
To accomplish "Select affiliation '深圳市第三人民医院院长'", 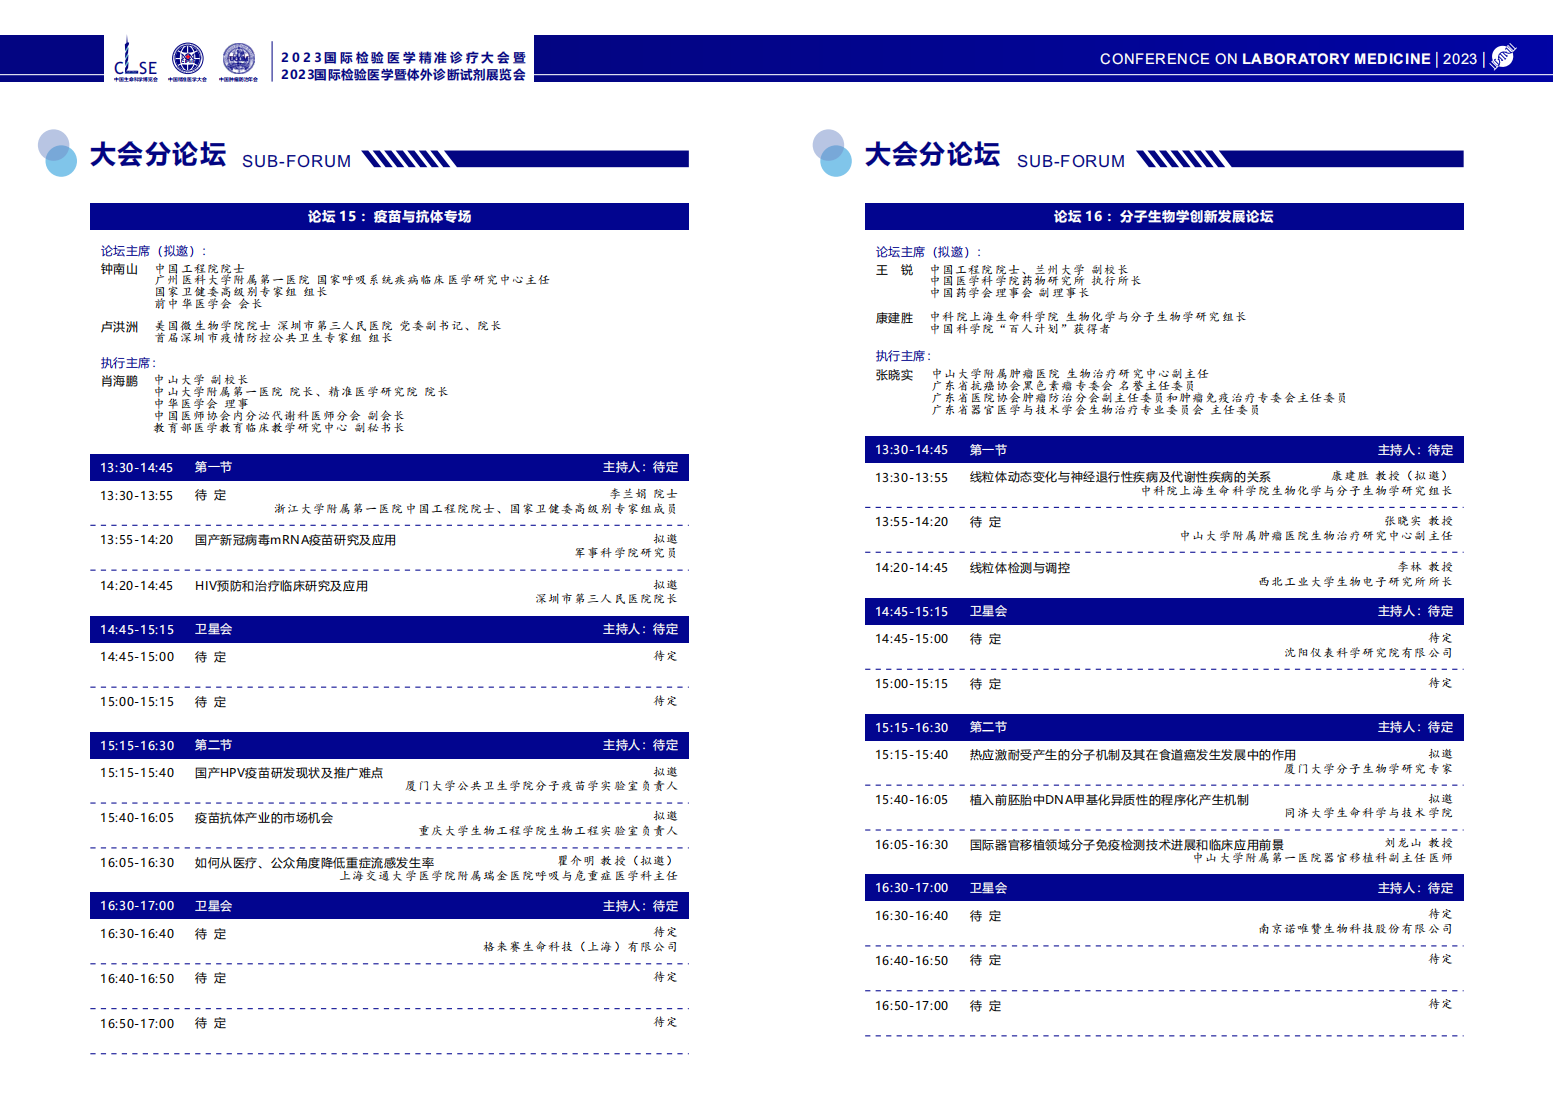I will pyautogui.click(x=607, y=599).
